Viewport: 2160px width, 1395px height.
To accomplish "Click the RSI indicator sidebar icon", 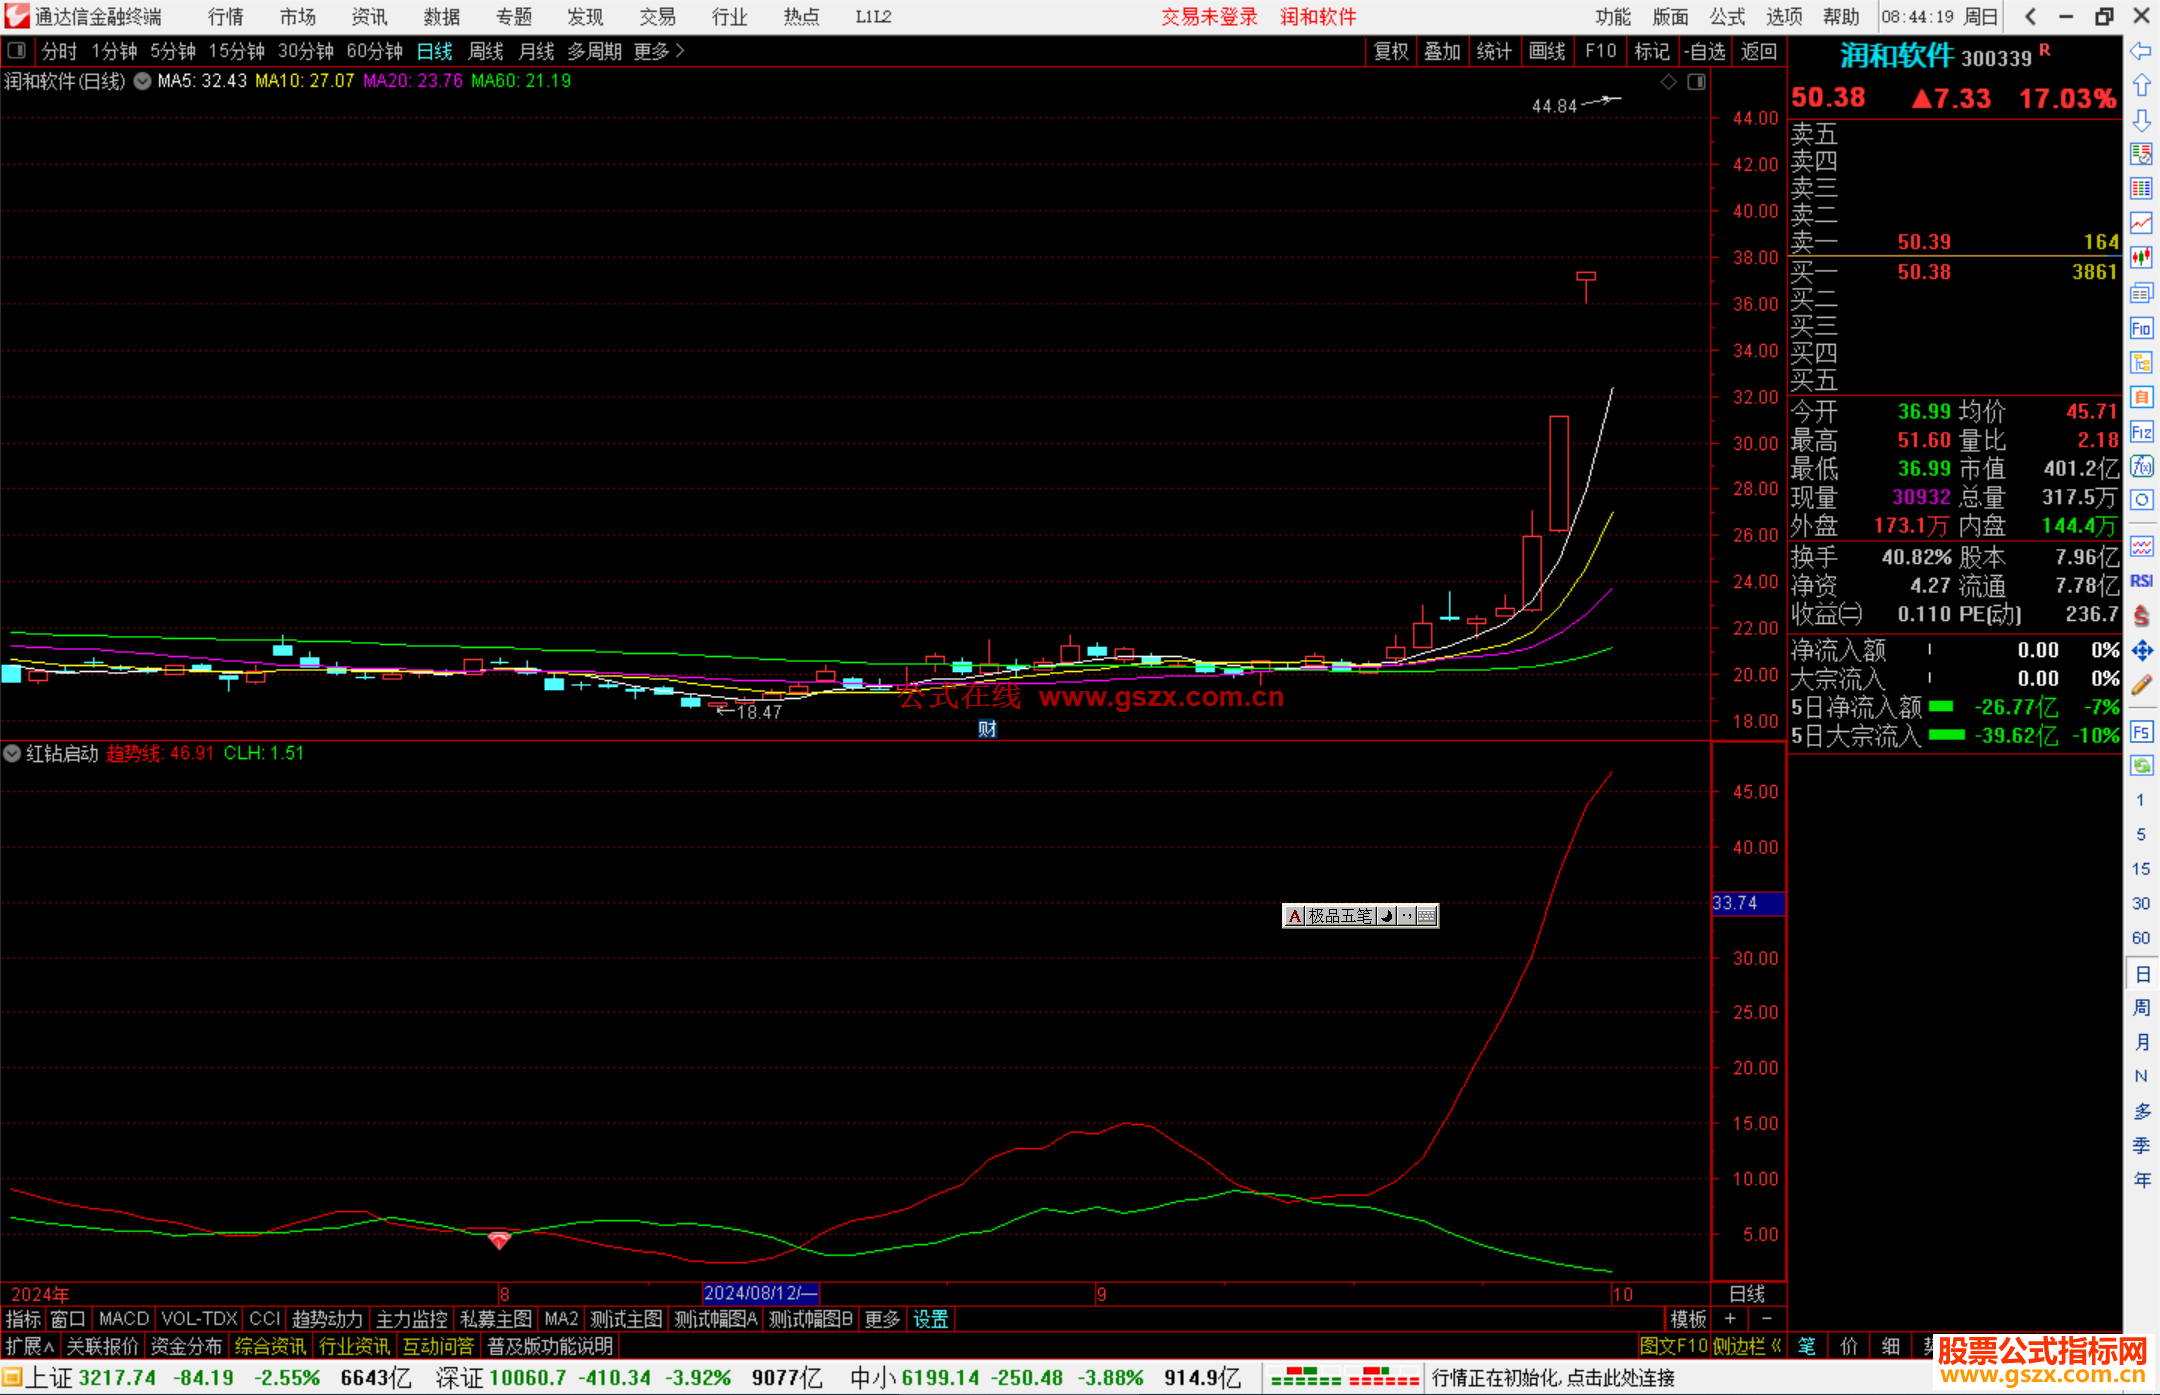I will tap(2141, 581).
